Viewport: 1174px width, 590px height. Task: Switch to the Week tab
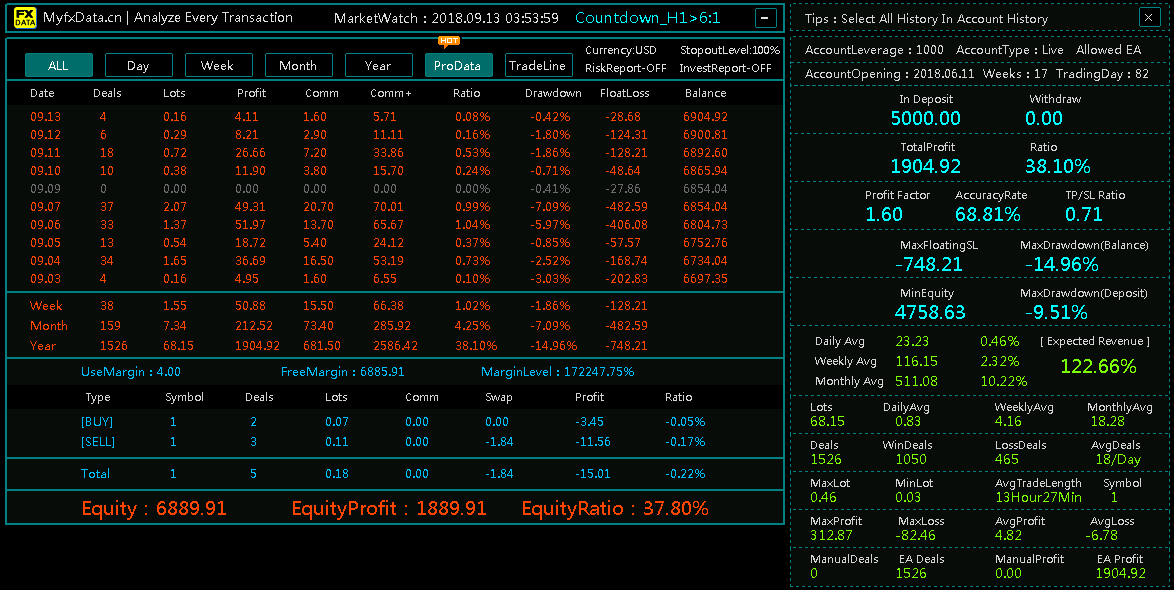(x=218, y=65)
